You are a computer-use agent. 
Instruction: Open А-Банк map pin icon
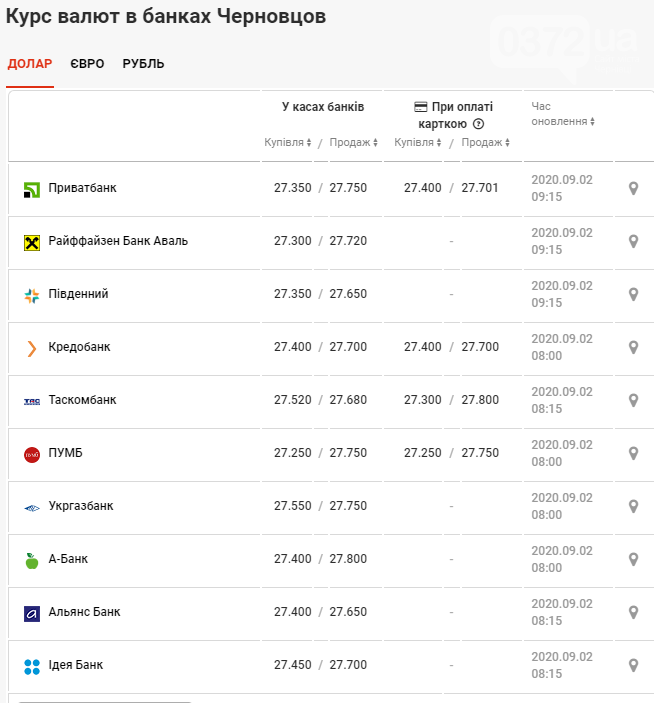[633, 559]
